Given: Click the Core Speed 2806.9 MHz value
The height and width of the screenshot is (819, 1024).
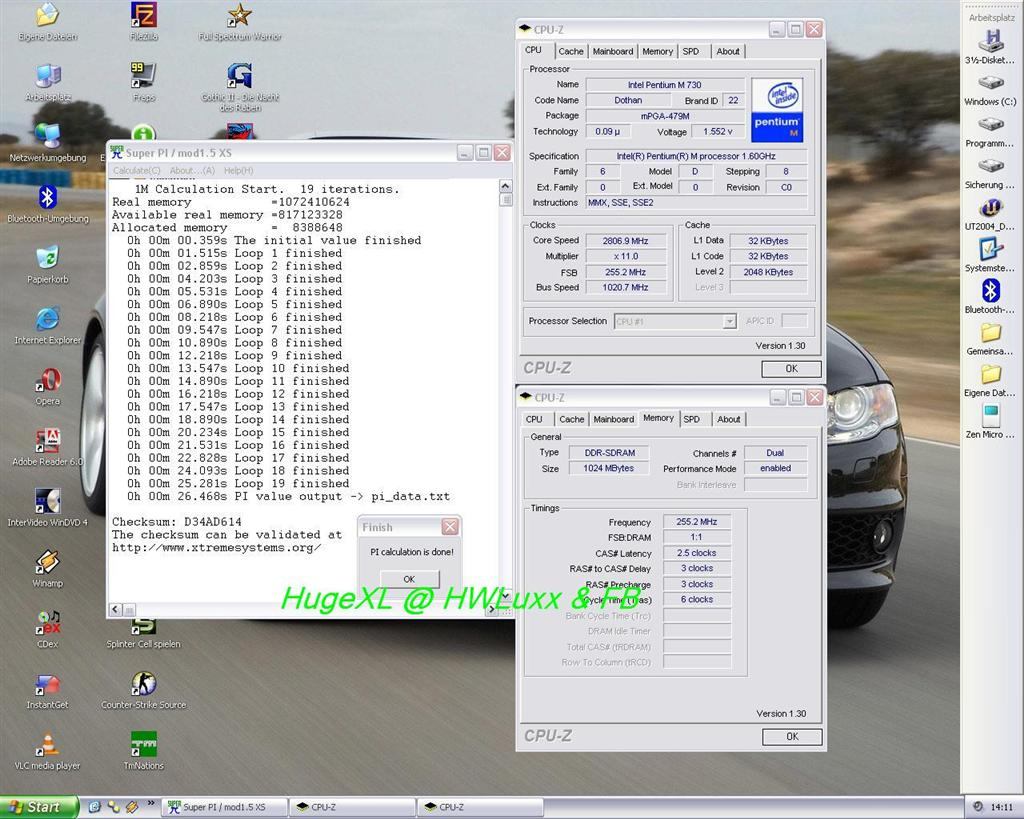Looking at the screenshot, I should pyautogui.click(x=626, y=241).
